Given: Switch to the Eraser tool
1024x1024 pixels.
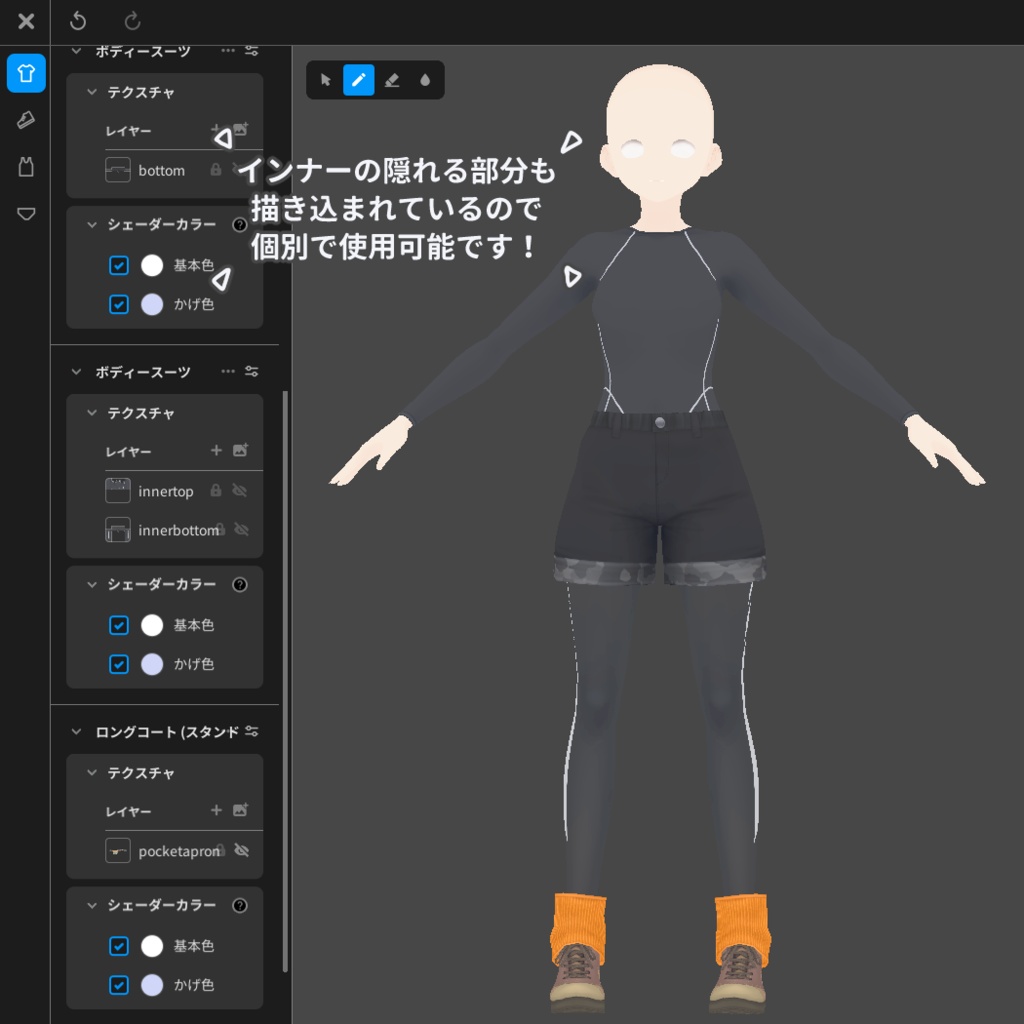Looking at the screenshot, I should pyautogui.click(x=391, y=80).
